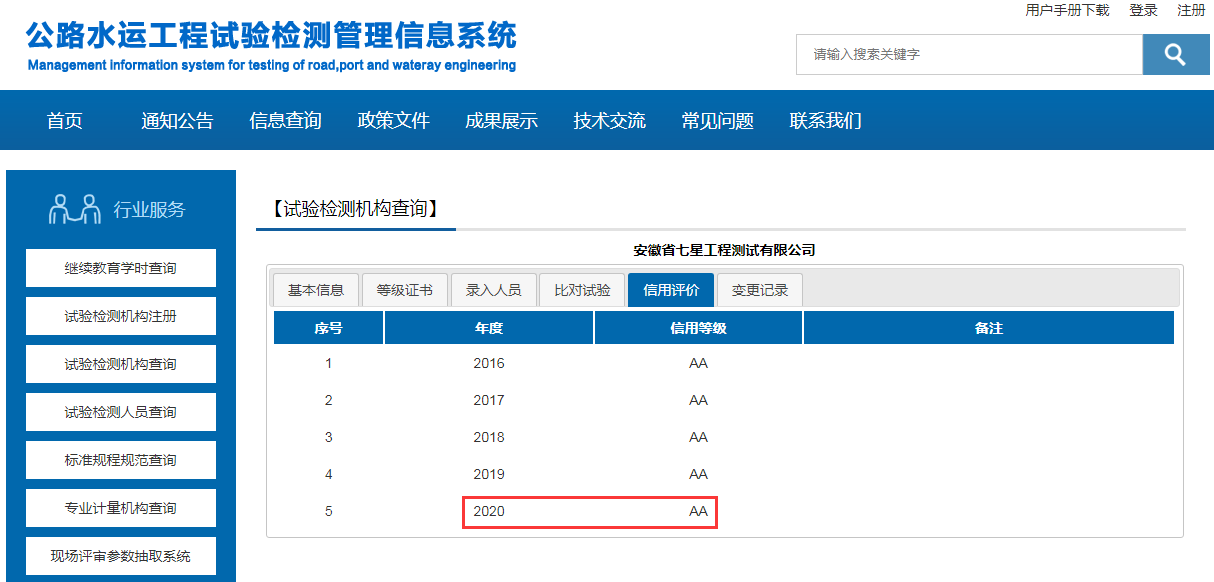
Task: Click the 行业服务 sidebar heading
Action: [x=149, y=210]
